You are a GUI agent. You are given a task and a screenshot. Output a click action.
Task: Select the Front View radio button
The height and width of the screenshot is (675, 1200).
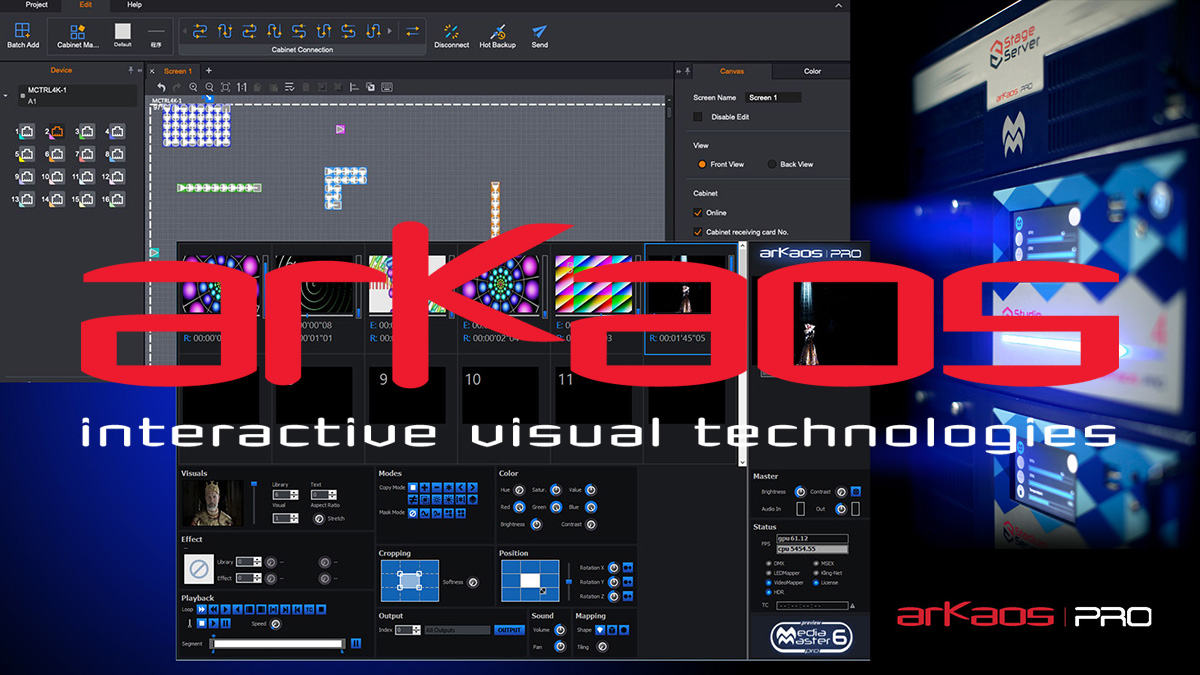click(x=702, y=164)
